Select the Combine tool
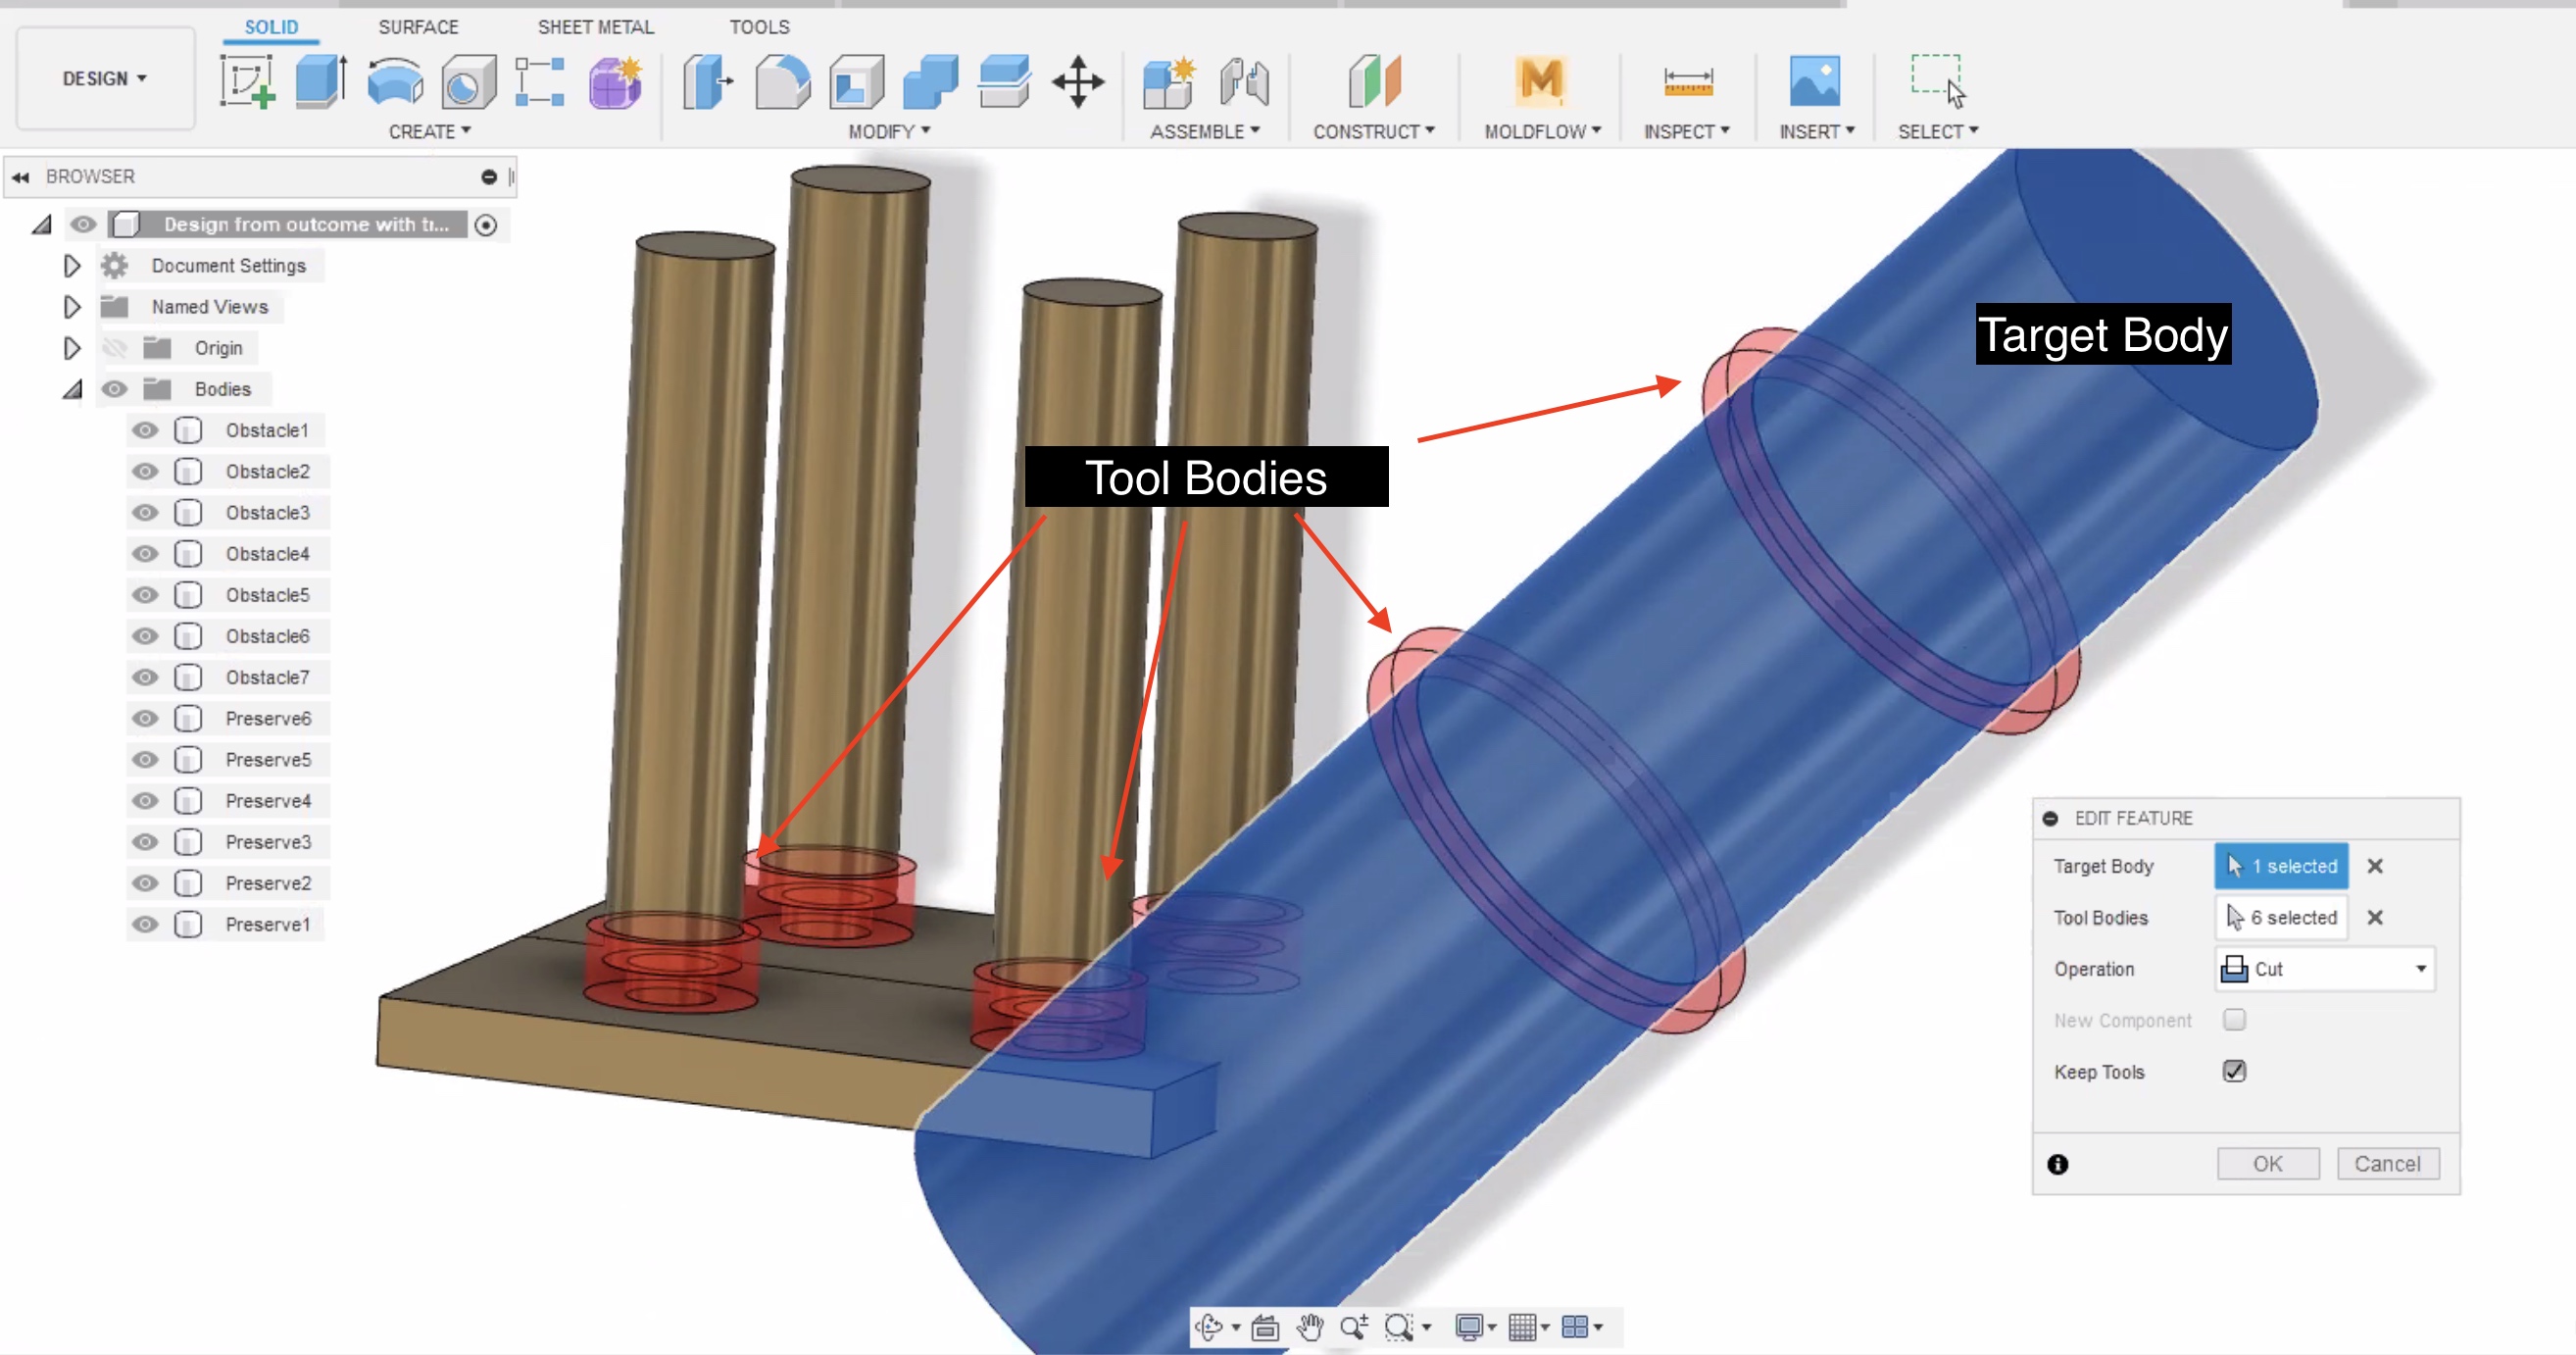 click(930, 82)
